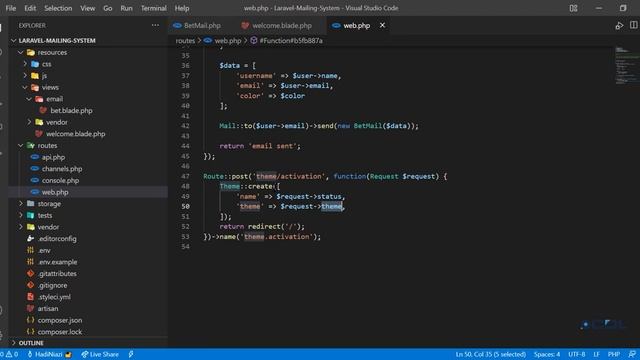Open the Help menu
640x360 pixels.
pyautogui.click(x=182, y=8)
